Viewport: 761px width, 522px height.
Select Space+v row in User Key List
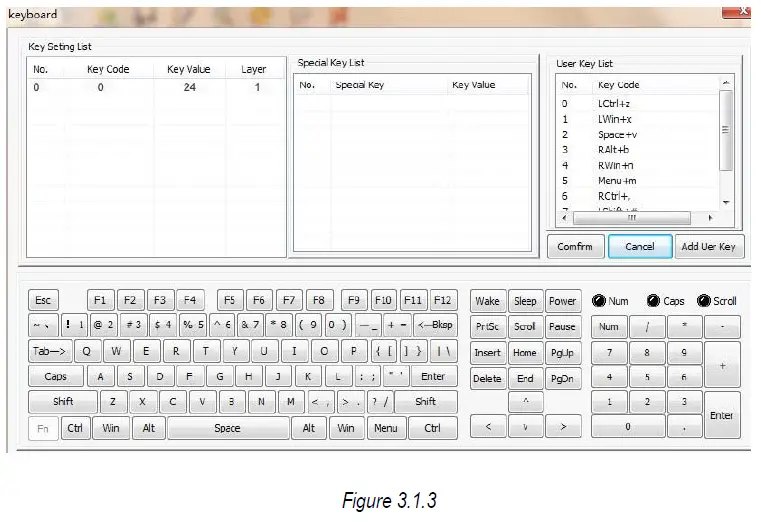click(638, 135)
